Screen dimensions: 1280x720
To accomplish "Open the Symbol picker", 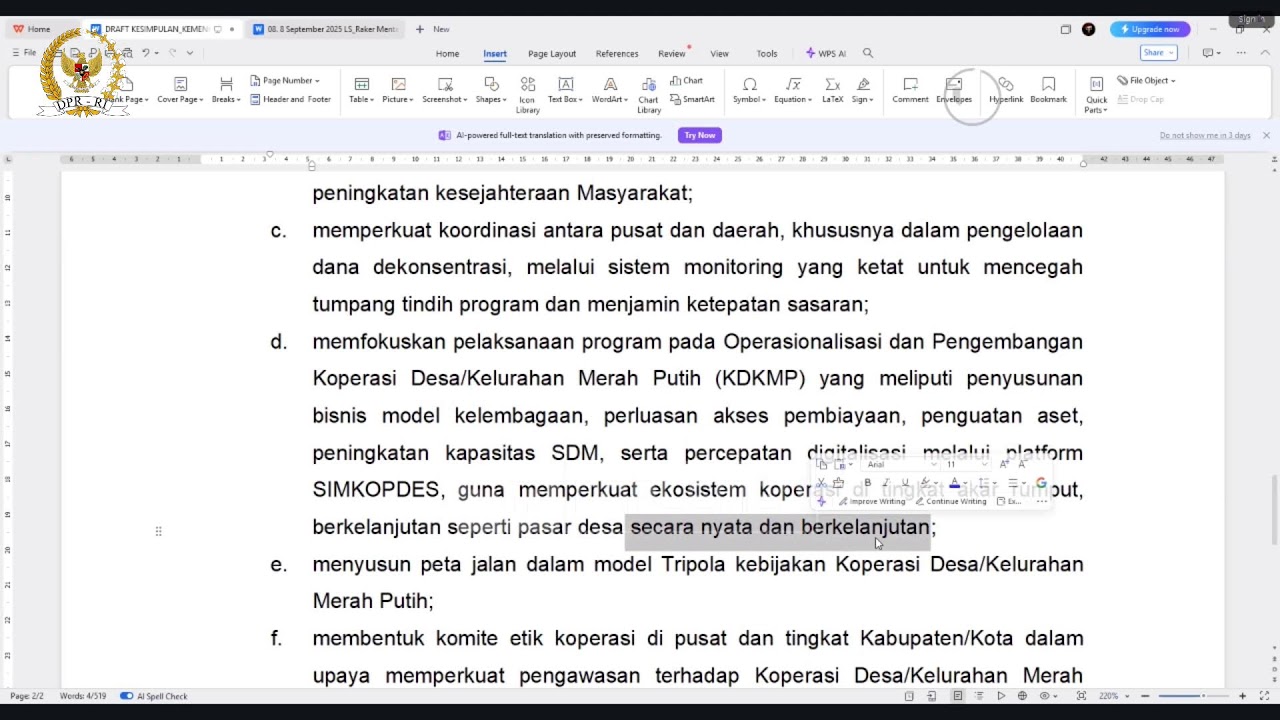I will (749, 90).
